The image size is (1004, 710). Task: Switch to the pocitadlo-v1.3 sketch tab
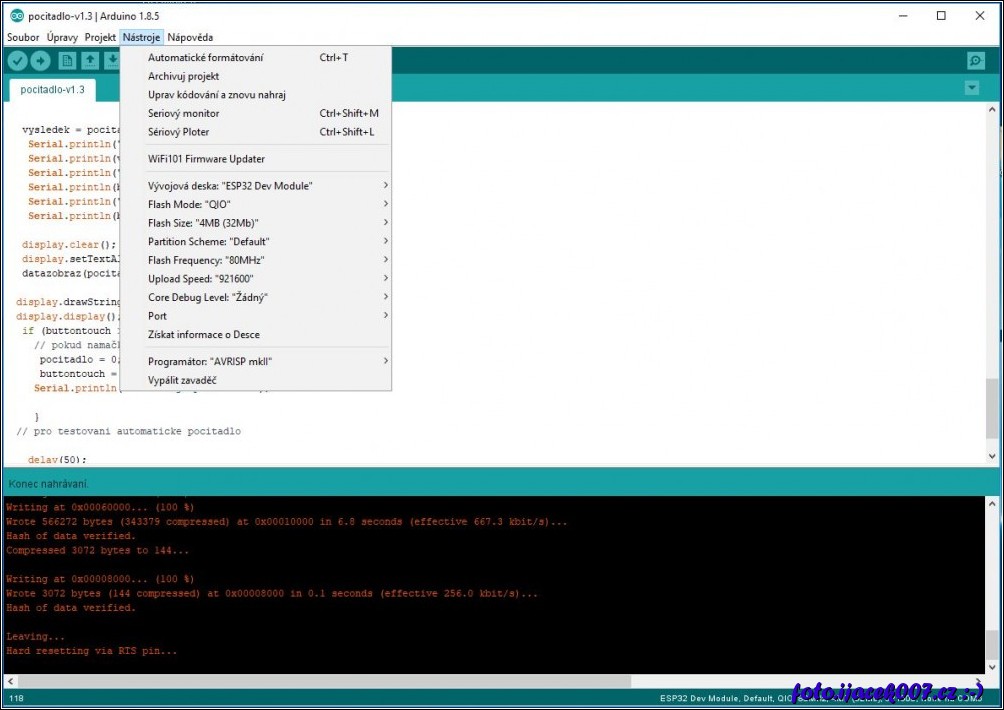[52, 90]
